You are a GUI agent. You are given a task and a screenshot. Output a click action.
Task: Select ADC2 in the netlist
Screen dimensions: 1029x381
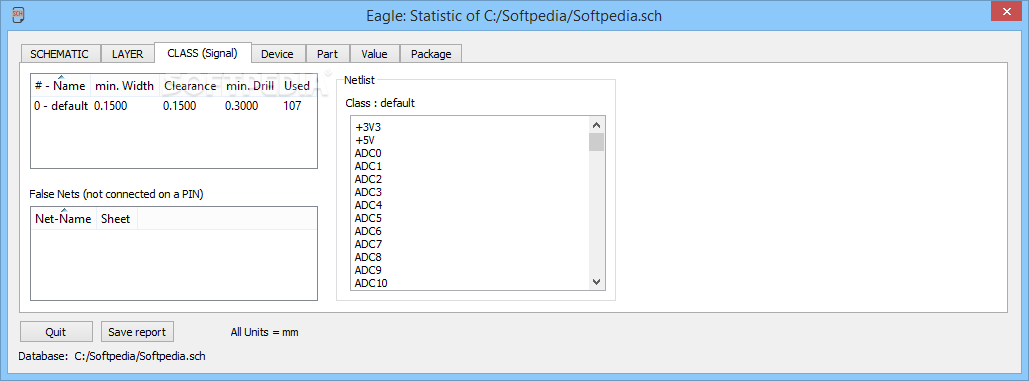click(x=368, y=179)
